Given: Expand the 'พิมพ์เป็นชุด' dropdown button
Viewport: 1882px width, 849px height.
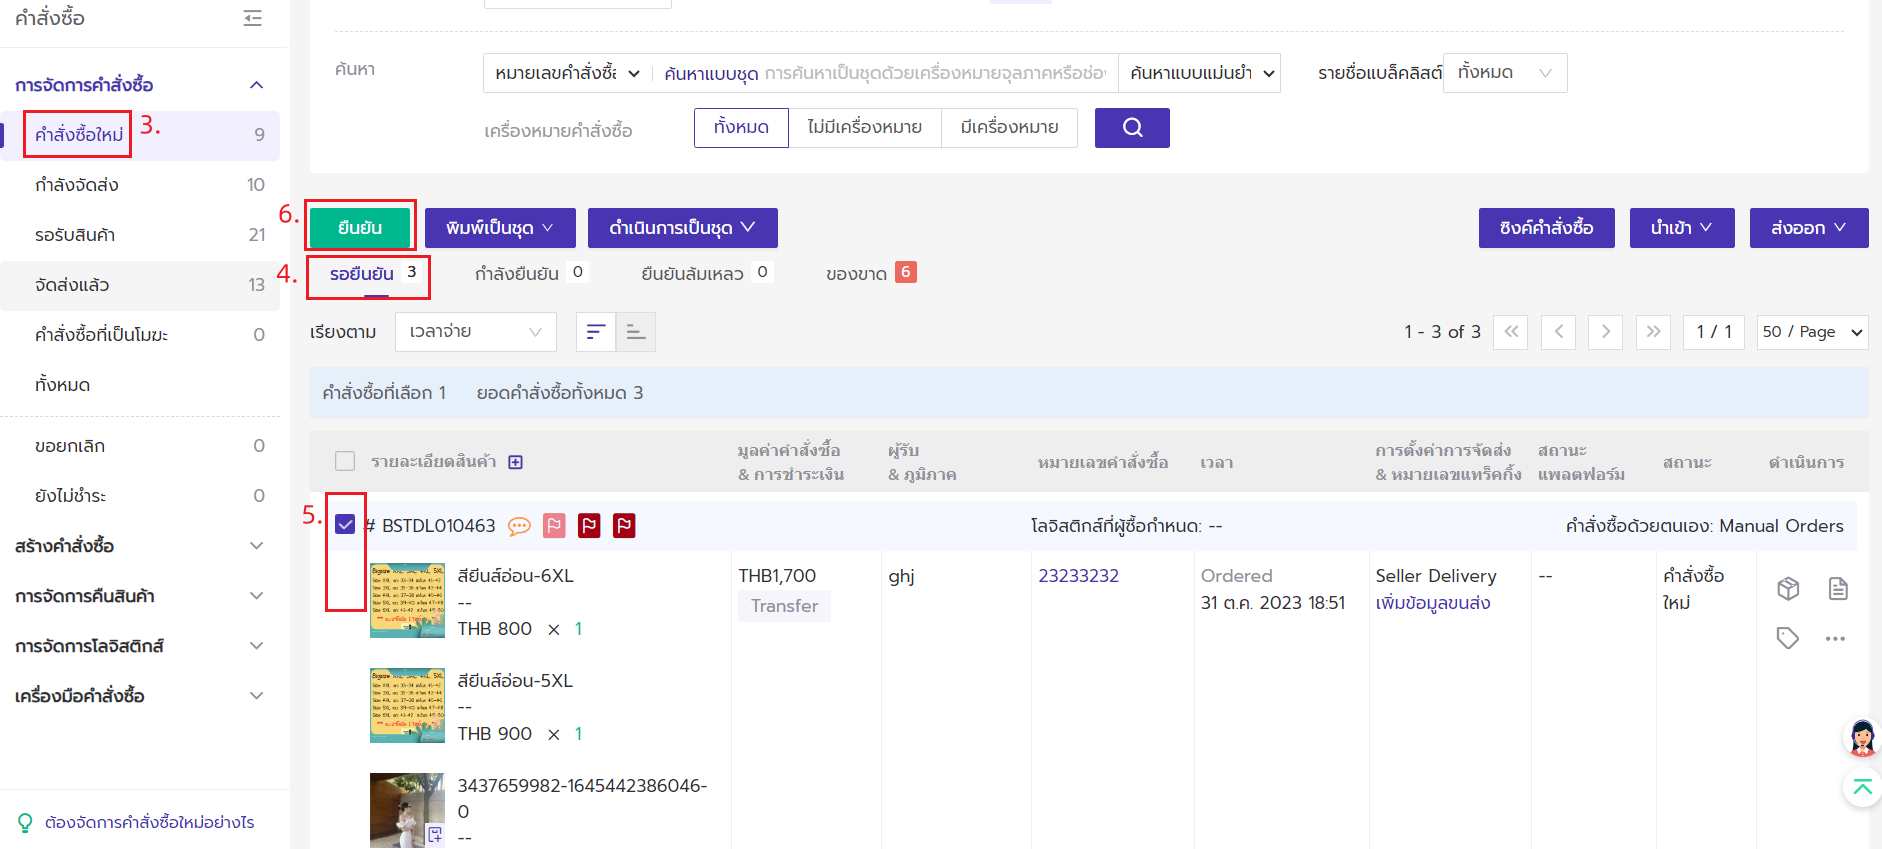Looking at the screenshot, I should tap(499, 228).
